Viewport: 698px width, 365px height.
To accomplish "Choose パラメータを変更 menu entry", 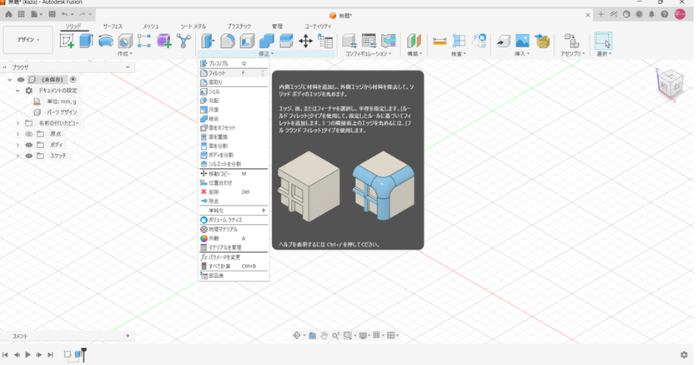I will click(234, 257).
